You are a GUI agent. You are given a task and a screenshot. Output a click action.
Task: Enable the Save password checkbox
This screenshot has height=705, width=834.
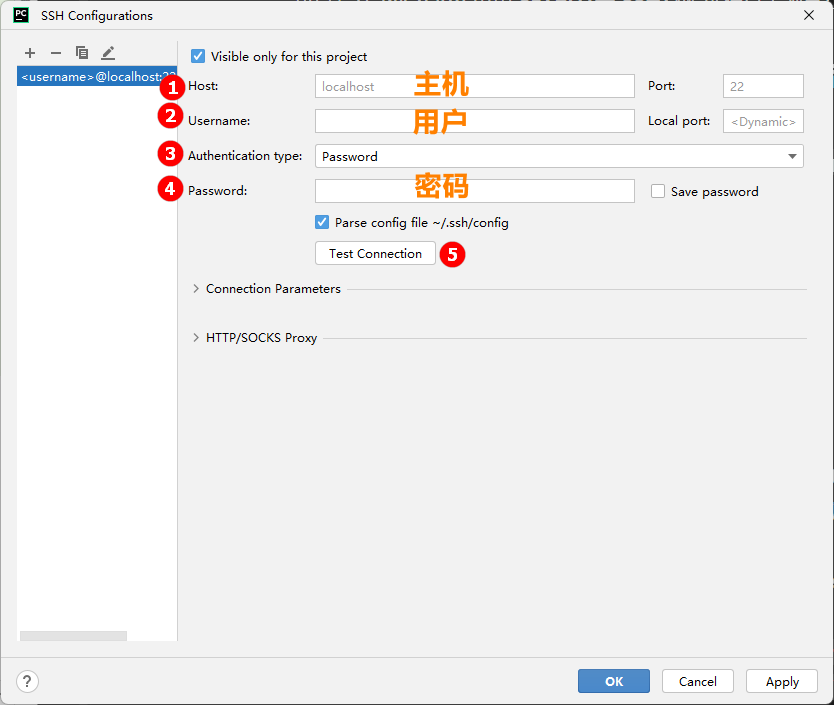[658, 191]
